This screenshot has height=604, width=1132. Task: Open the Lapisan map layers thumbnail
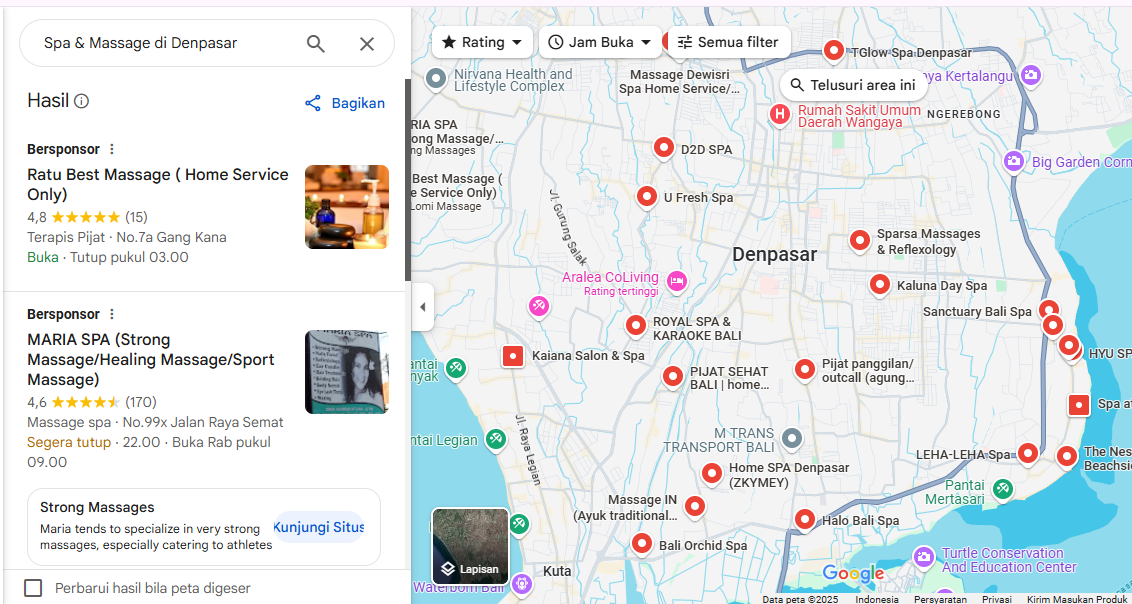(471, 546)
